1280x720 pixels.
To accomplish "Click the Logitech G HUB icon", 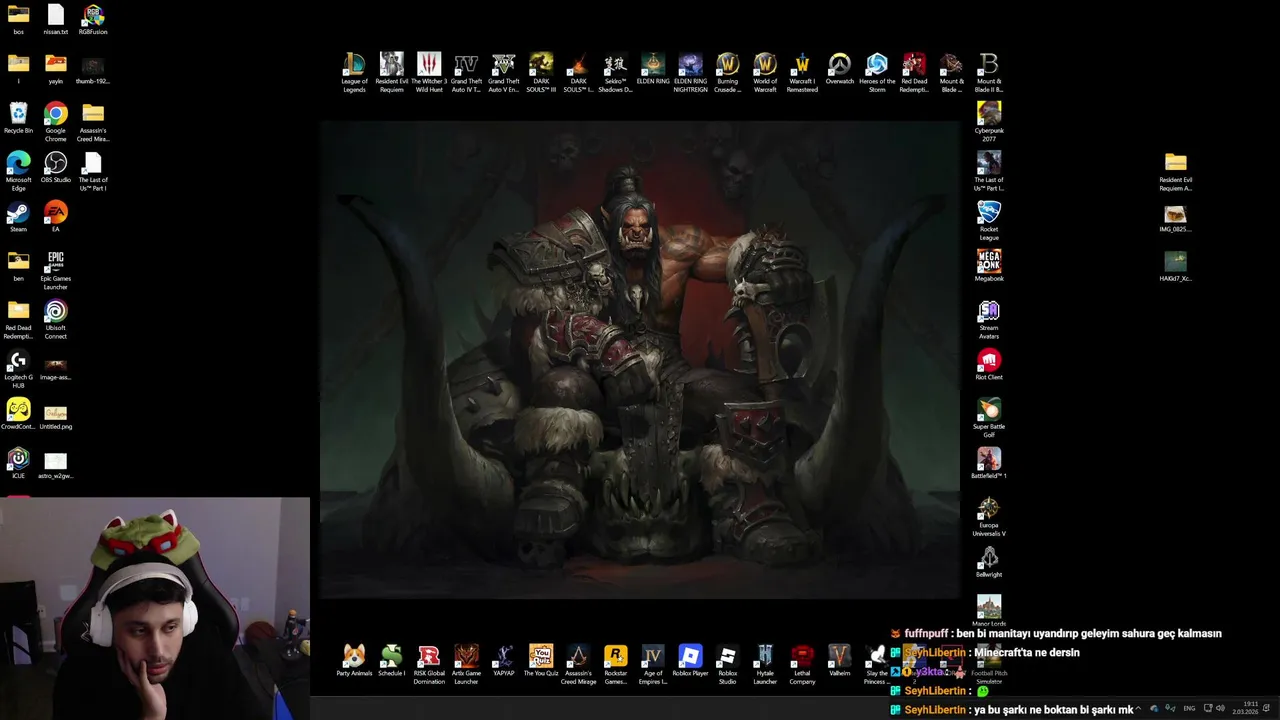I will (x=18, y=368).
